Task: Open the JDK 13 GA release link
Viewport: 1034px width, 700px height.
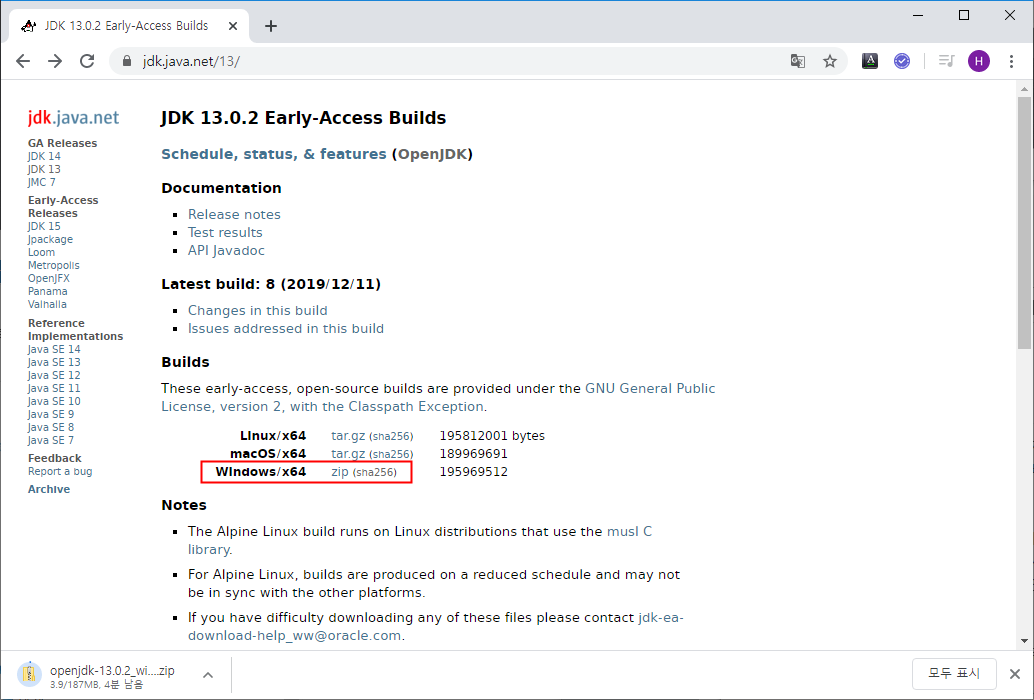Action: point(44,169)
